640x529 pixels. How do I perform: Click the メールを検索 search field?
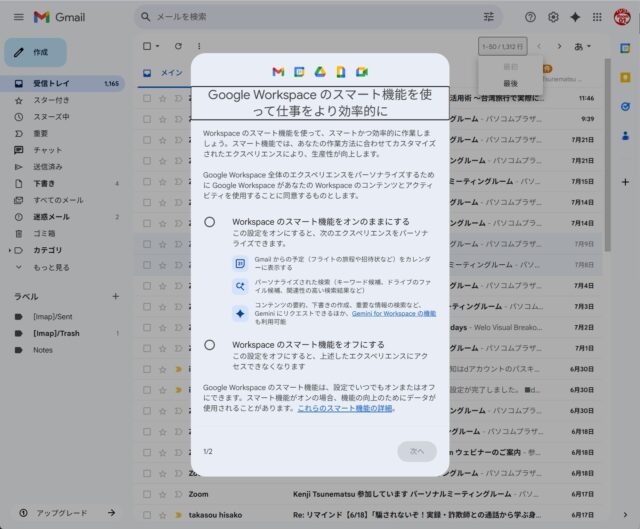tap(318, 17)
